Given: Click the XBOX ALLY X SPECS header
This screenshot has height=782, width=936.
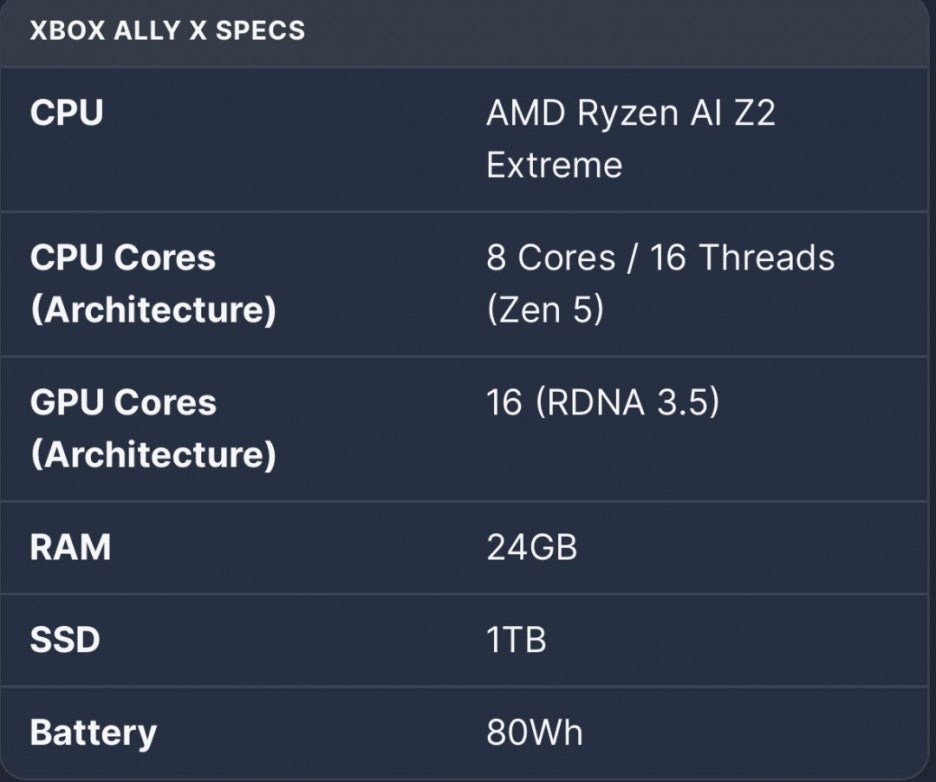Looking at the screenshot, I should point(167,30).
